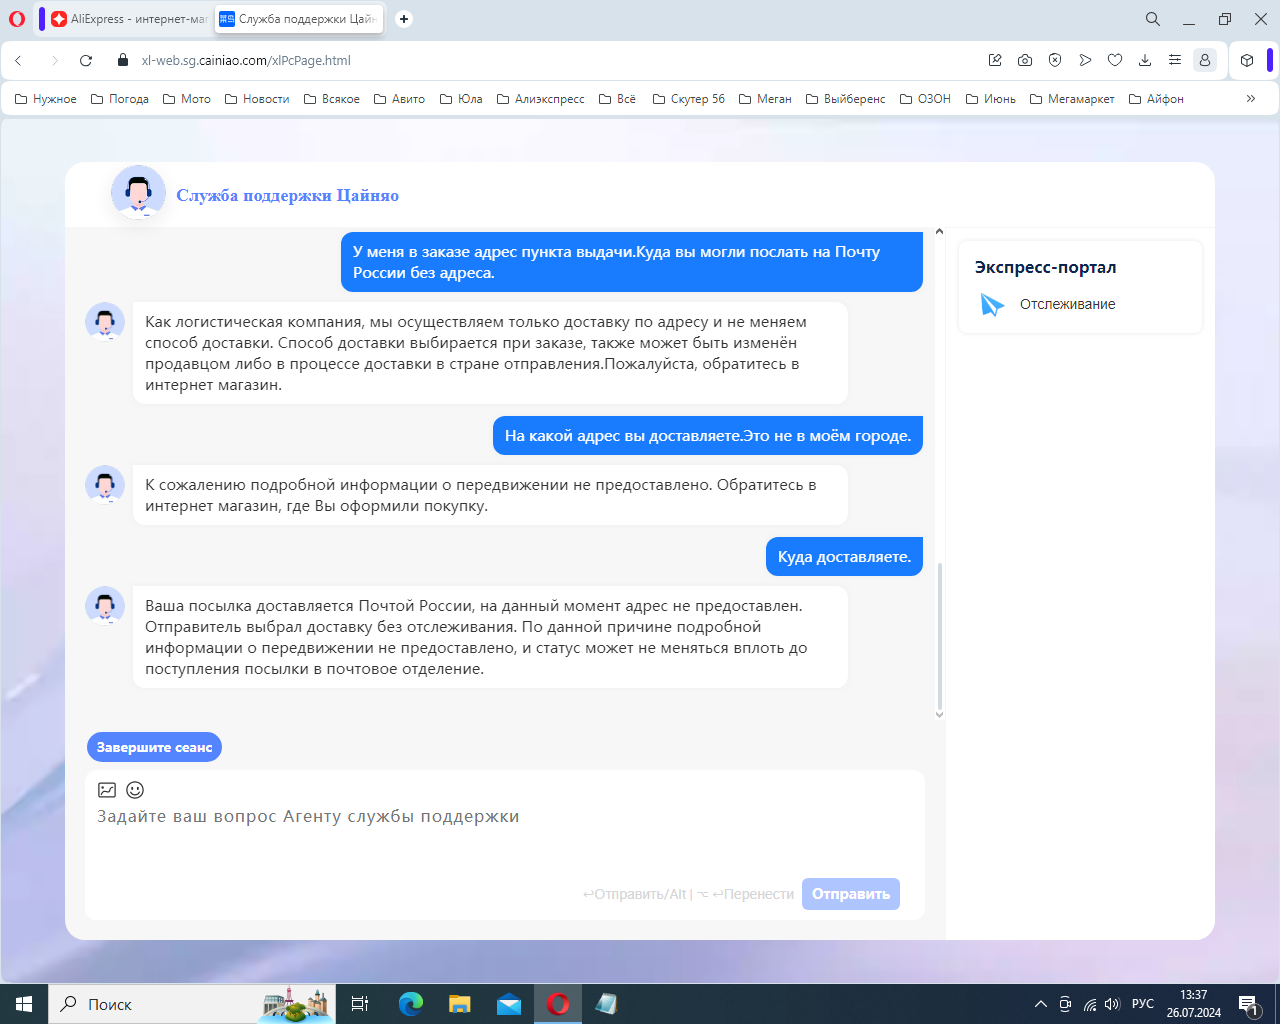Click the image upload icon in chat
The width and height of the screenshot is (1280, 1024).
click(x=107, y=790)
